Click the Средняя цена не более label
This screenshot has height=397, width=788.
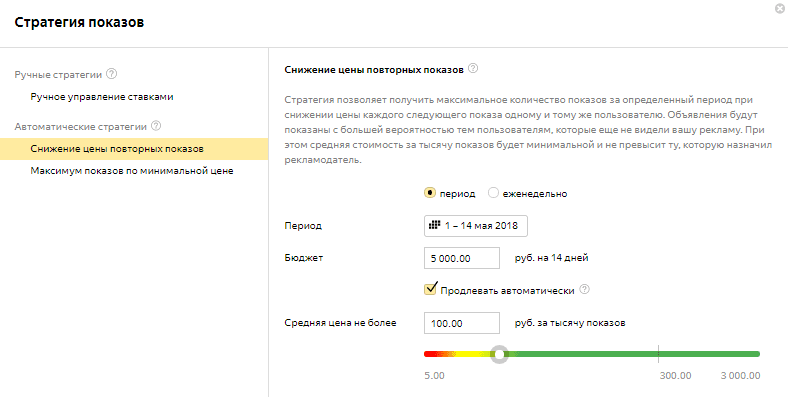click(x=340, y=323)
